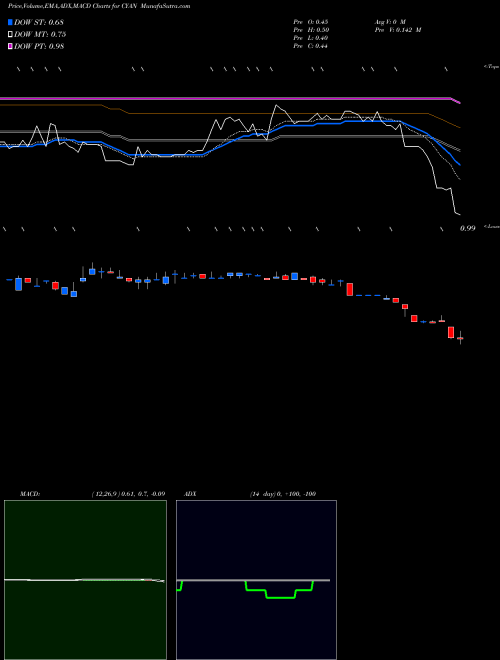Select the 'DOW MT: 0.75' legend label
The width and height of the screenshot is (500, 660).
[40, 35]
